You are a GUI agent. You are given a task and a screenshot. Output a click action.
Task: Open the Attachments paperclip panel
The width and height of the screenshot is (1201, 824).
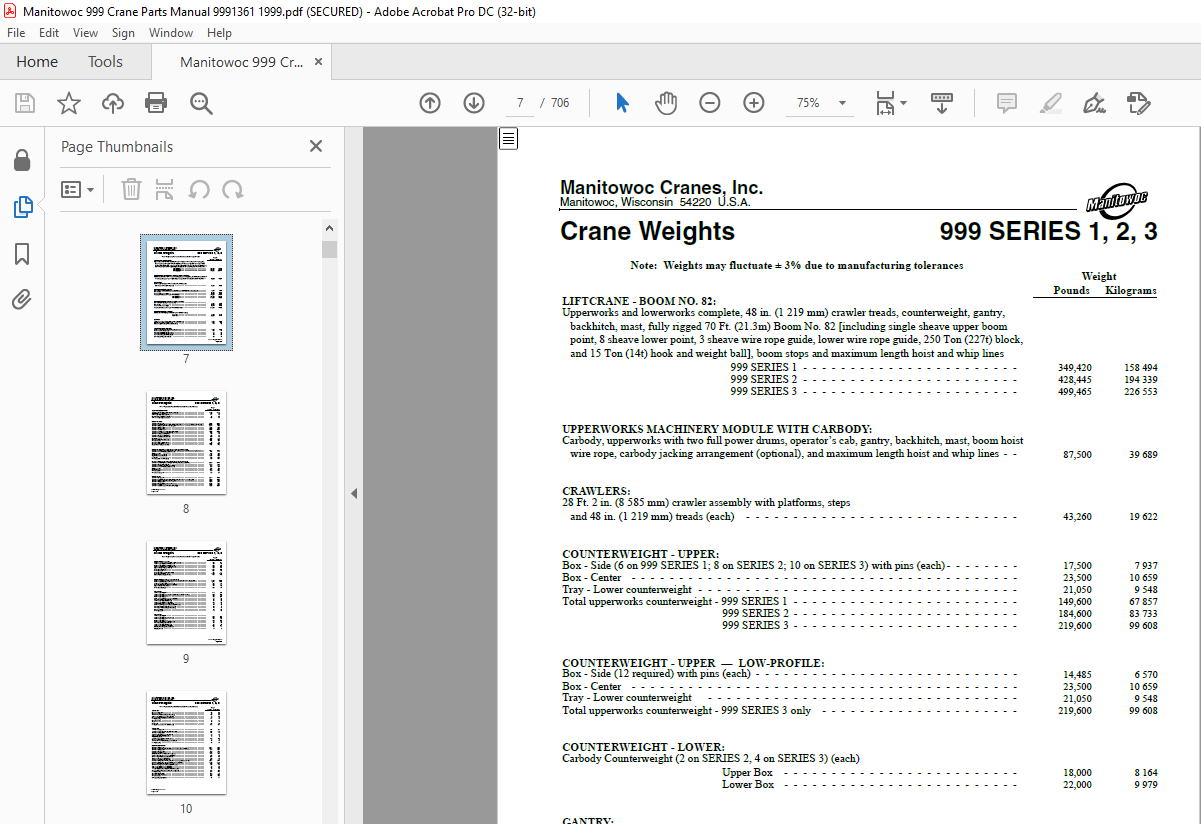tap(22, 299)
